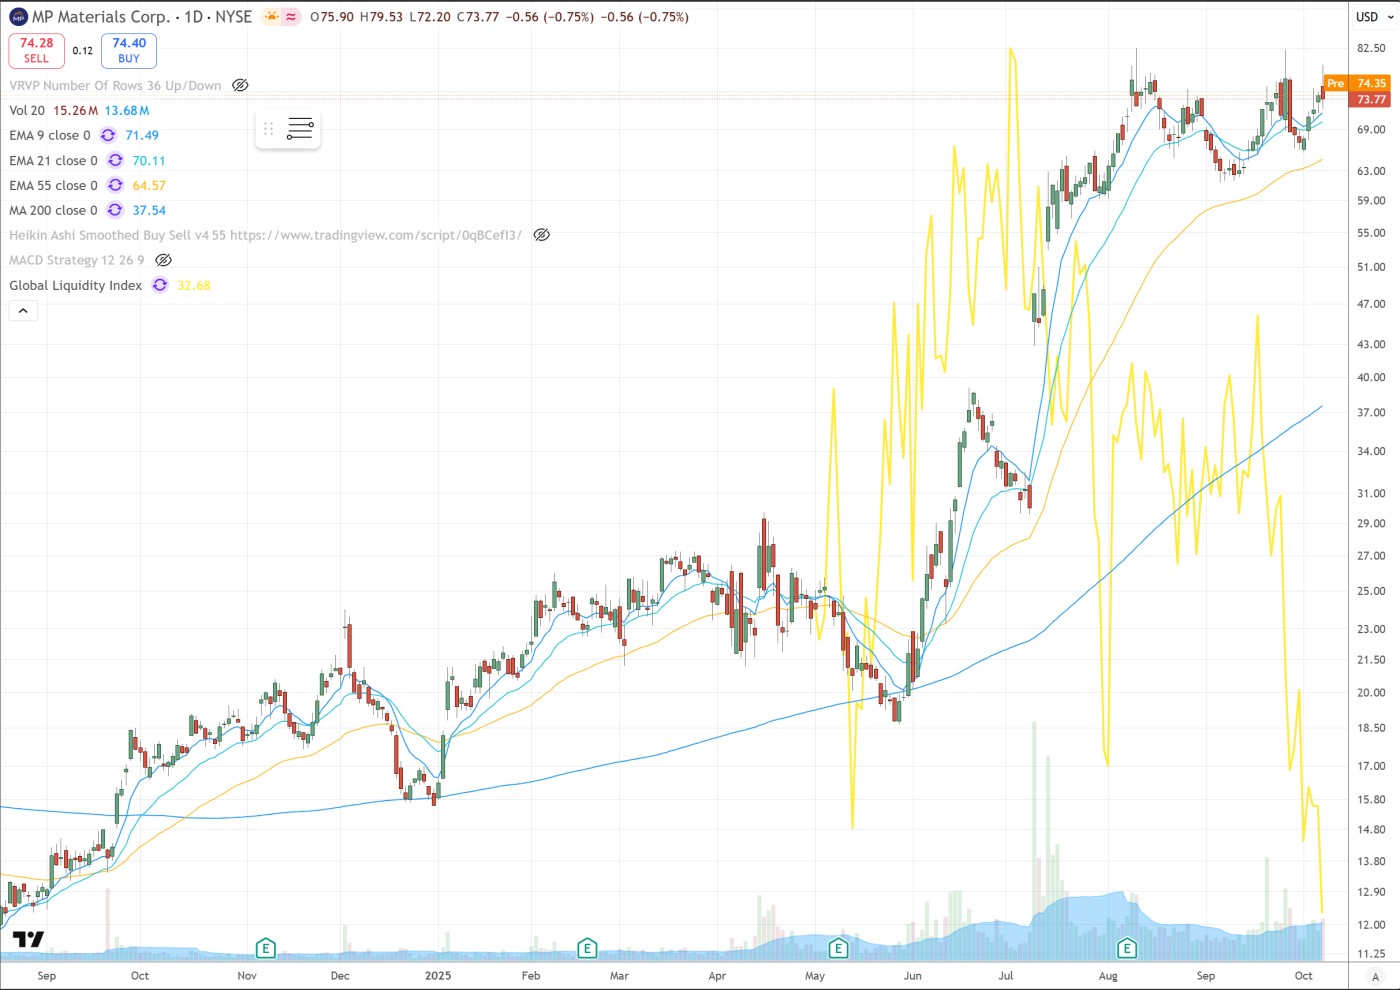This screenshot has width=1400, height=990.
Task: Click the earnings marker near August
Action: pos(1127,948)
